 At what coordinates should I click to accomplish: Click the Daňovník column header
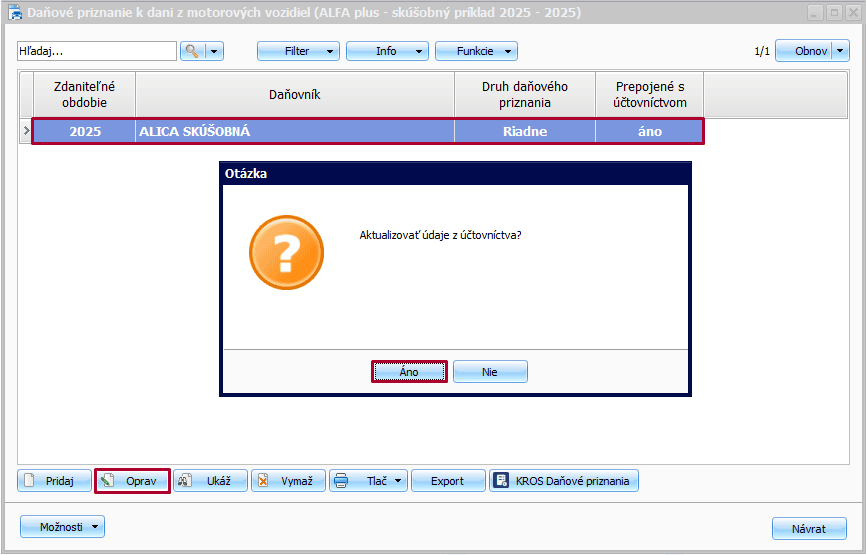point(295,95)
